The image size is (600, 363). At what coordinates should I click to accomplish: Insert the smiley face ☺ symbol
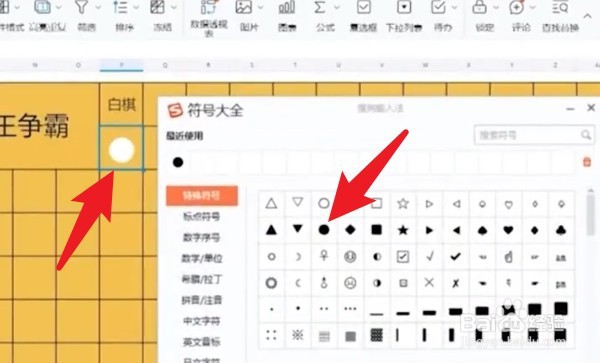[x=350, y=256]
